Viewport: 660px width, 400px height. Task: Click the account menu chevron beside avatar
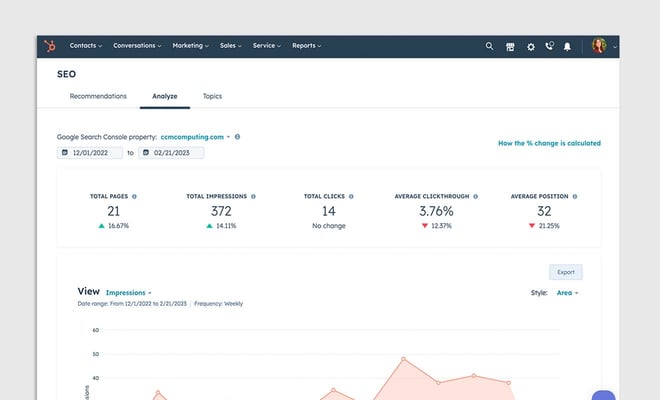point(615,47)
